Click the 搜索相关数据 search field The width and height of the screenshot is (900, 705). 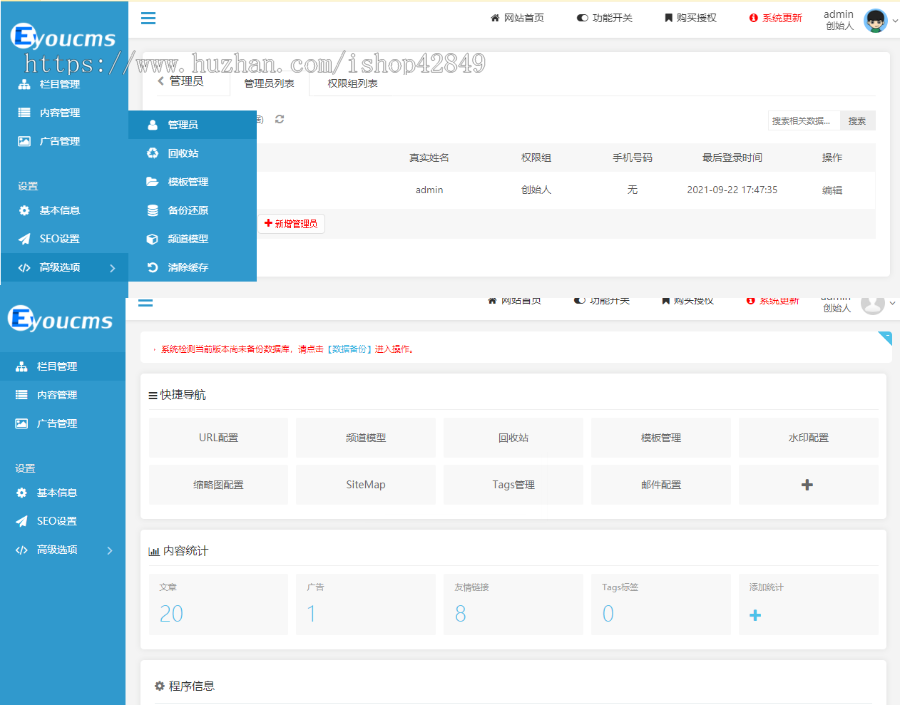804,121
